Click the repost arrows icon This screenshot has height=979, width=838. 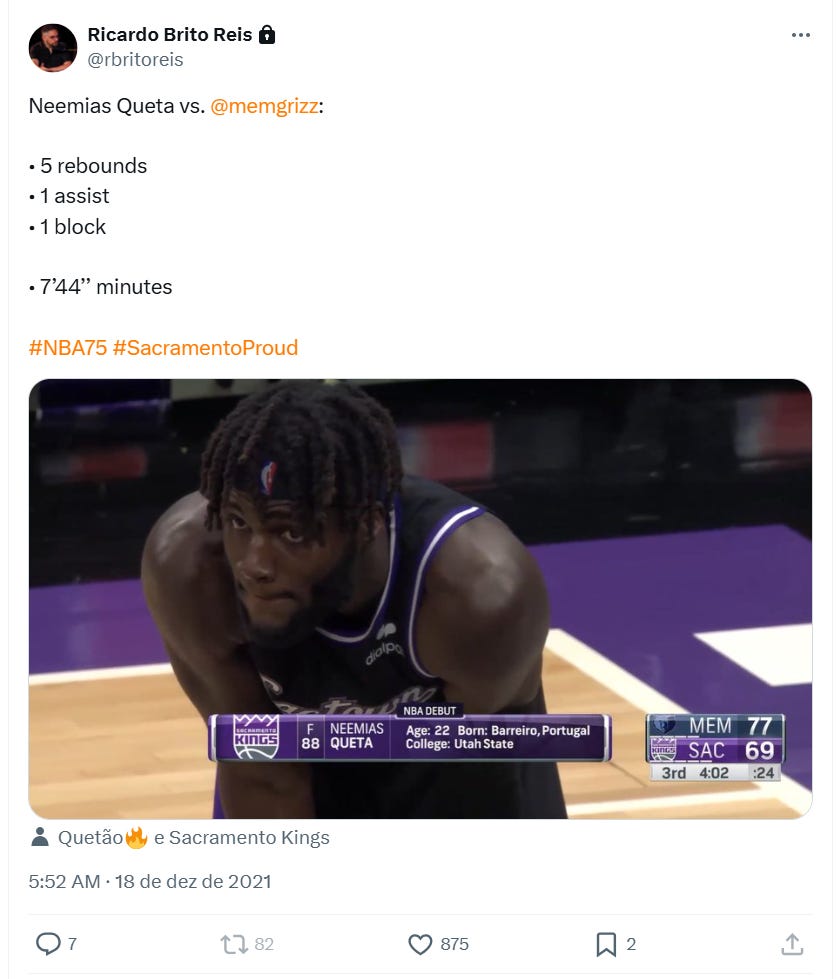coord(234,944)
